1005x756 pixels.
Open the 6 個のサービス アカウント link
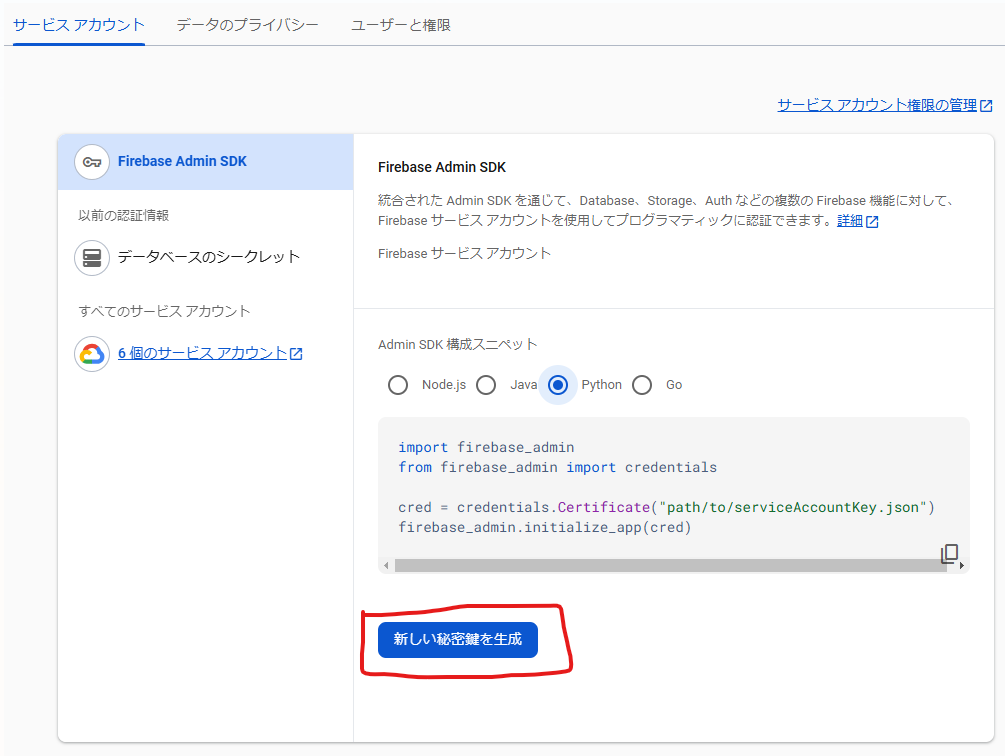203,353
